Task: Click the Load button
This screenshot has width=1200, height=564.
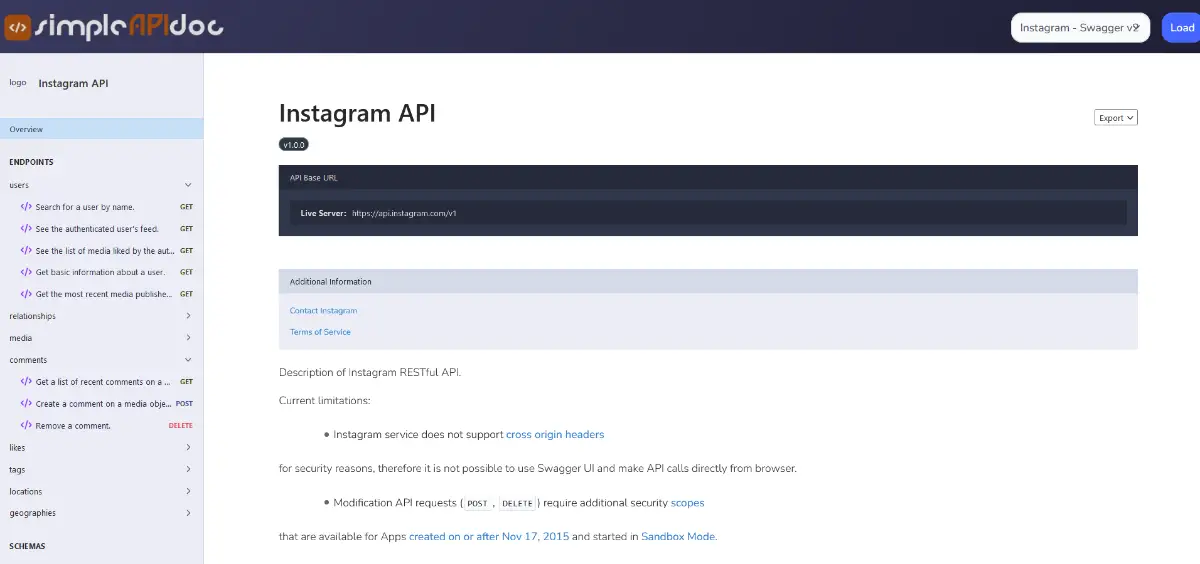Action: (1182, 28)
